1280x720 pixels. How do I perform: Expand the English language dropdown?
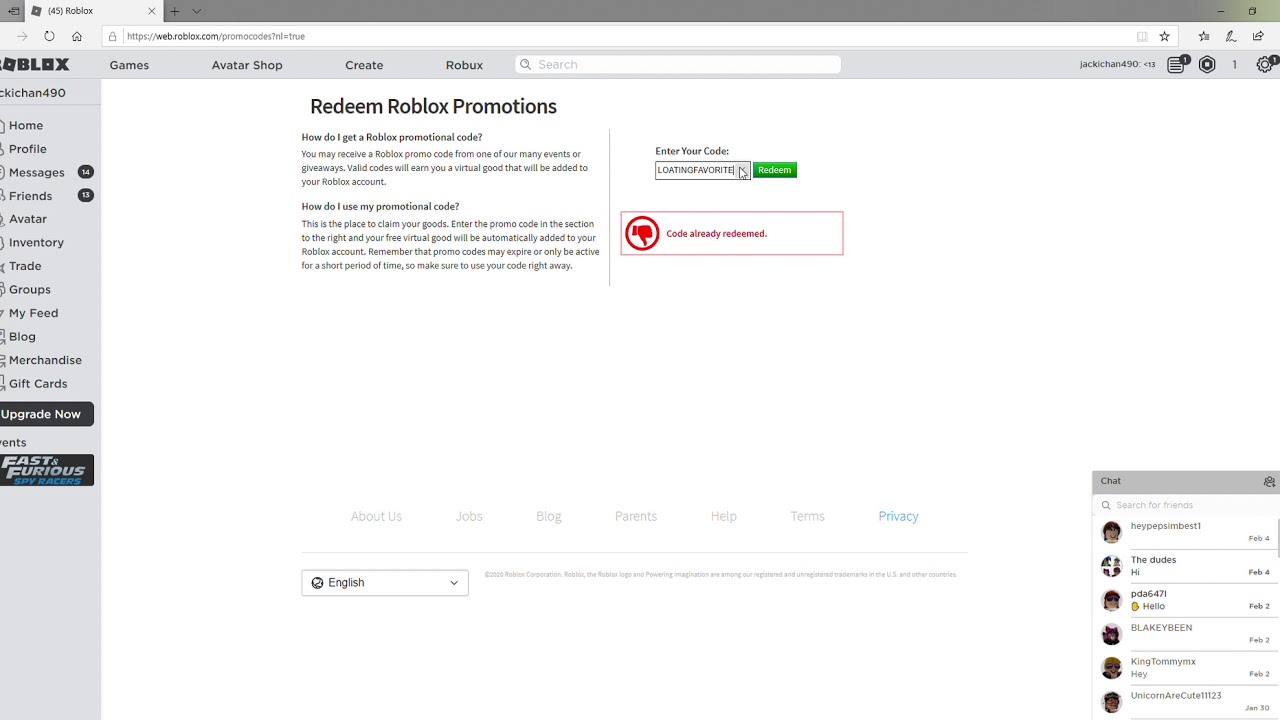pos(385,583)
